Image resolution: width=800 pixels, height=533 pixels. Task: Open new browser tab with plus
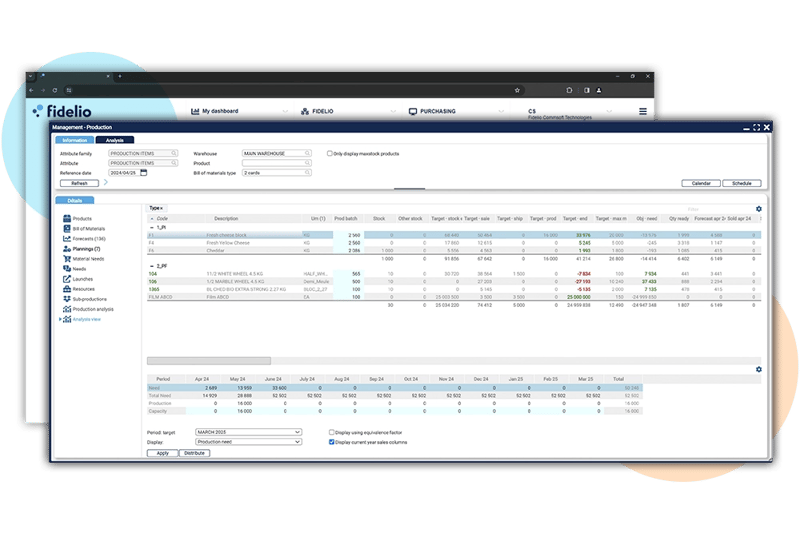pyautogui.click(x=120, y=76)
